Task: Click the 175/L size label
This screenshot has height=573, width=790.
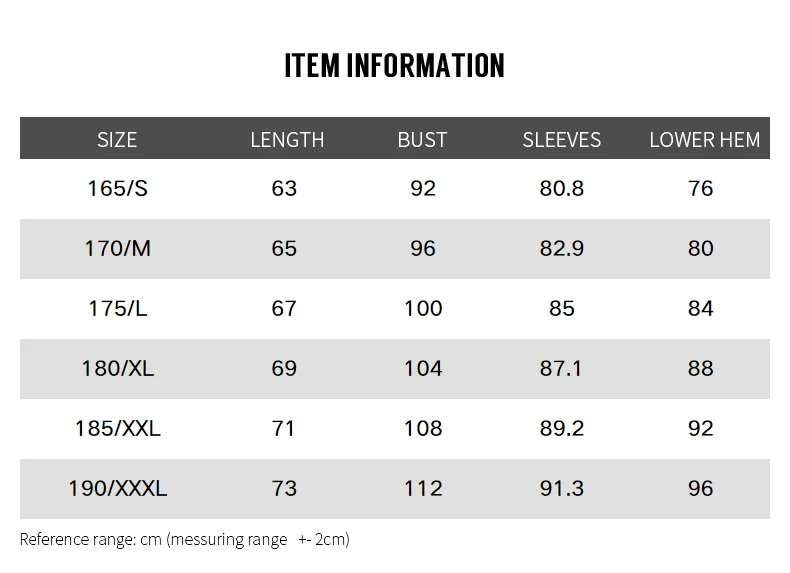Action: click(x=117, y=308)
